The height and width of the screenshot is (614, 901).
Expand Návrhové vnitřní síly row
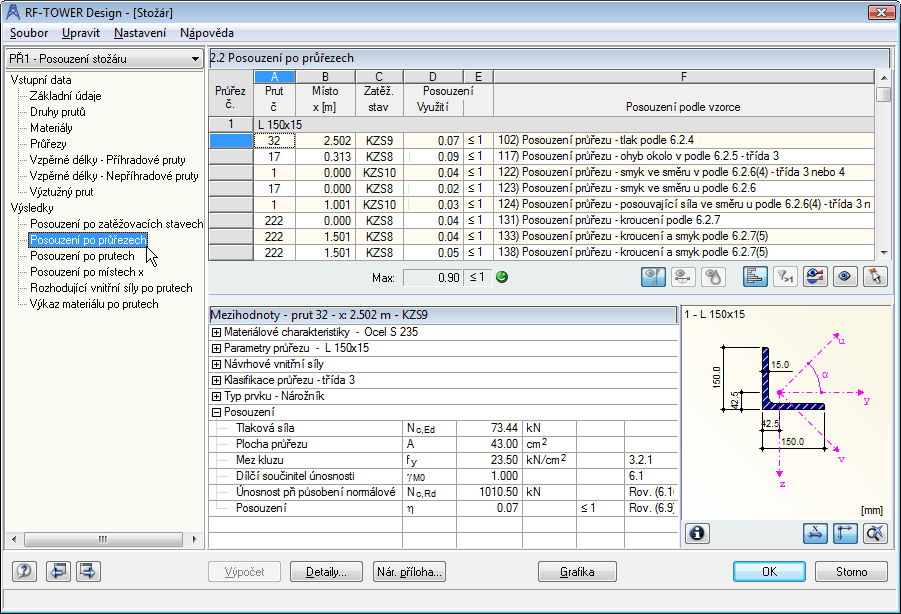216,364
